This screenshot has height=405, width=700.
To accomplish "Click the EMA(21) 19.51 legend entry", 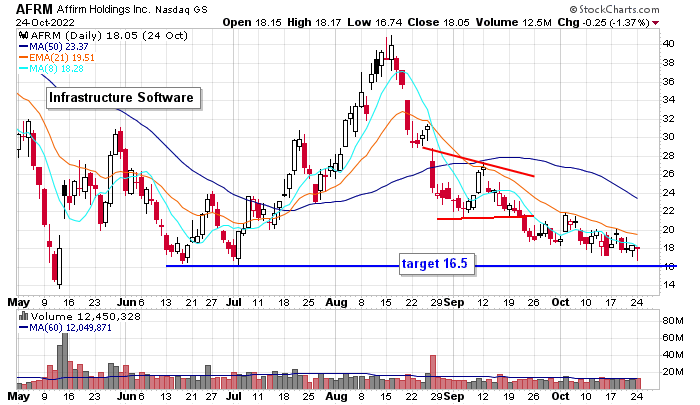I will click(x=57, y=58).
